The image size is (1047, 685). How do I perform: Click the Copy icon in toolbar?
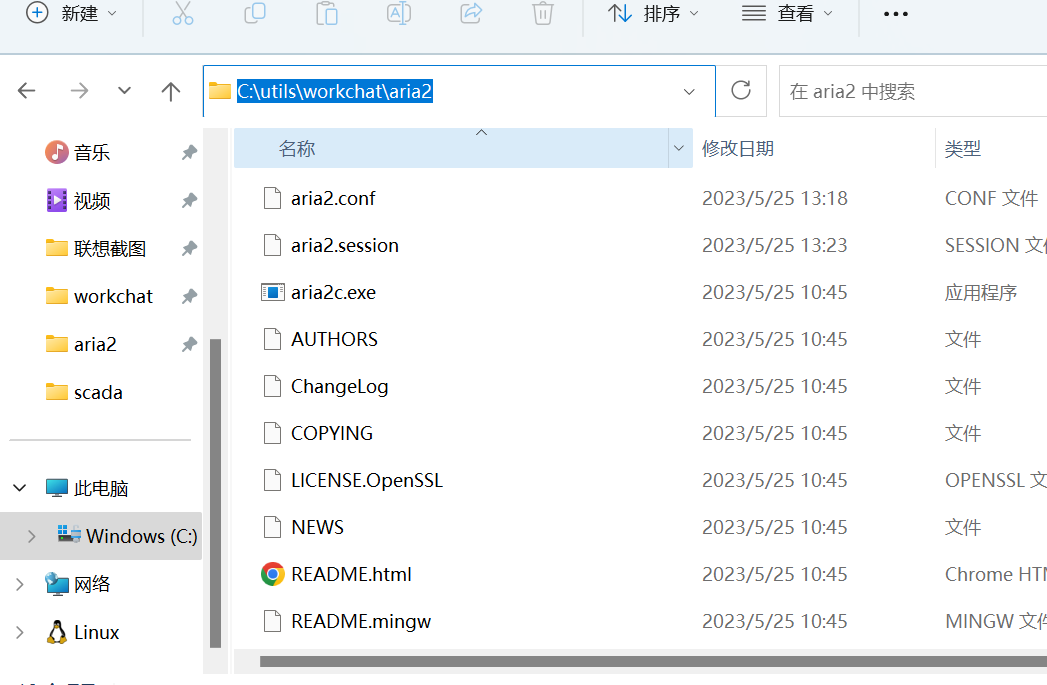254,13
